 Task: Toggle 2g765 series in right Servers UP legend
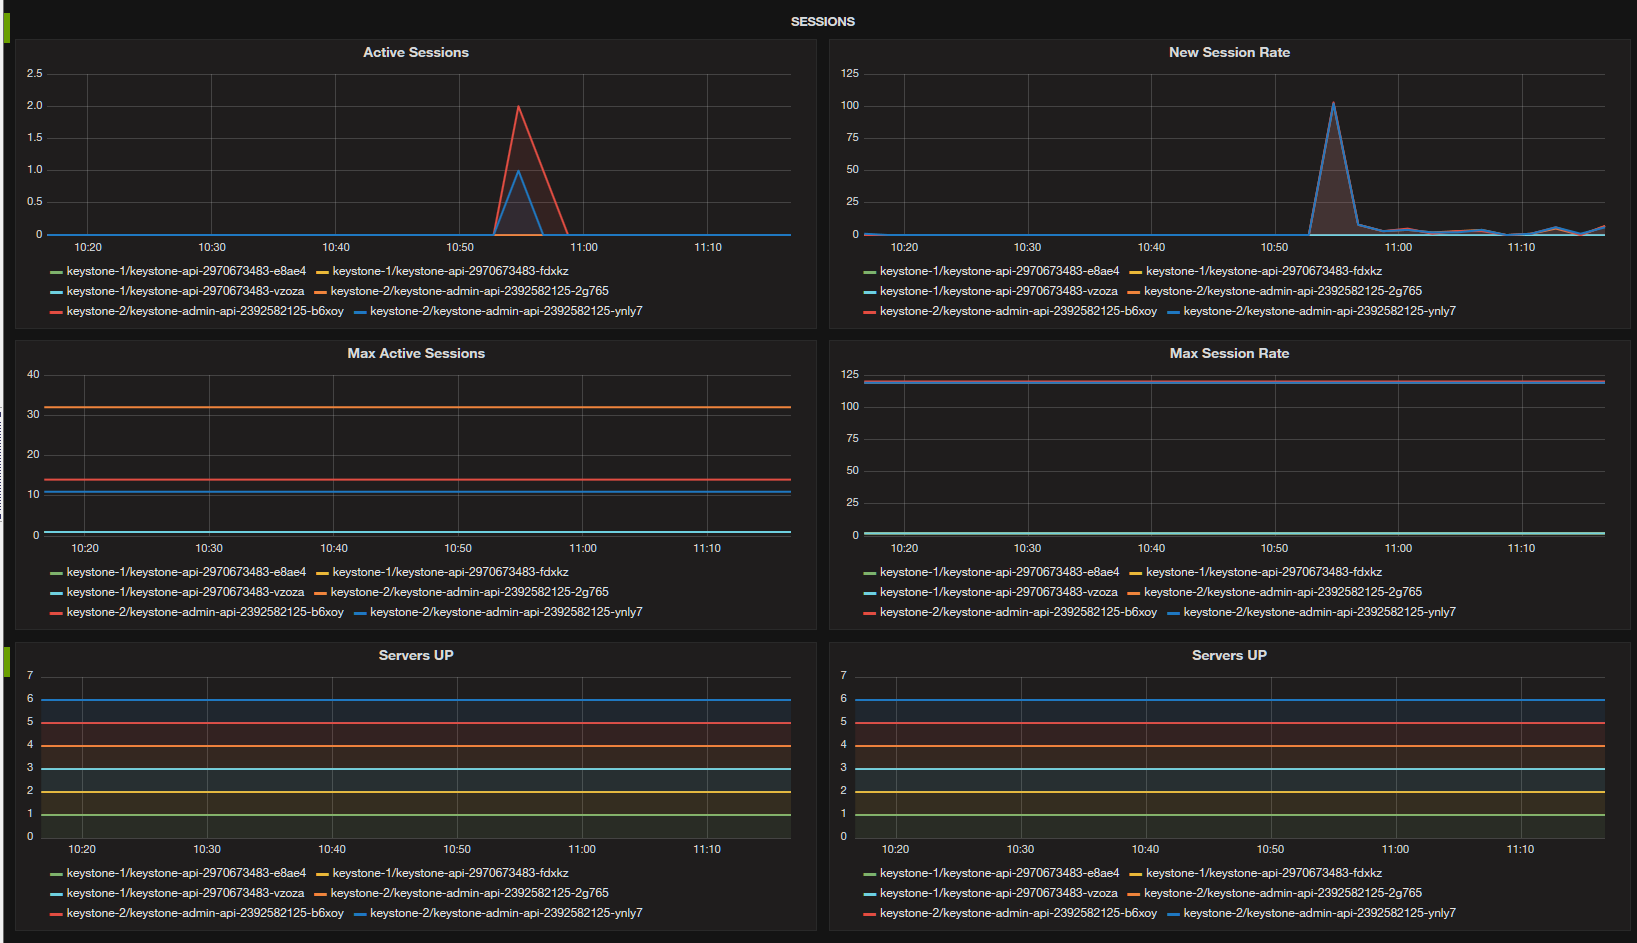(1283, 893)
